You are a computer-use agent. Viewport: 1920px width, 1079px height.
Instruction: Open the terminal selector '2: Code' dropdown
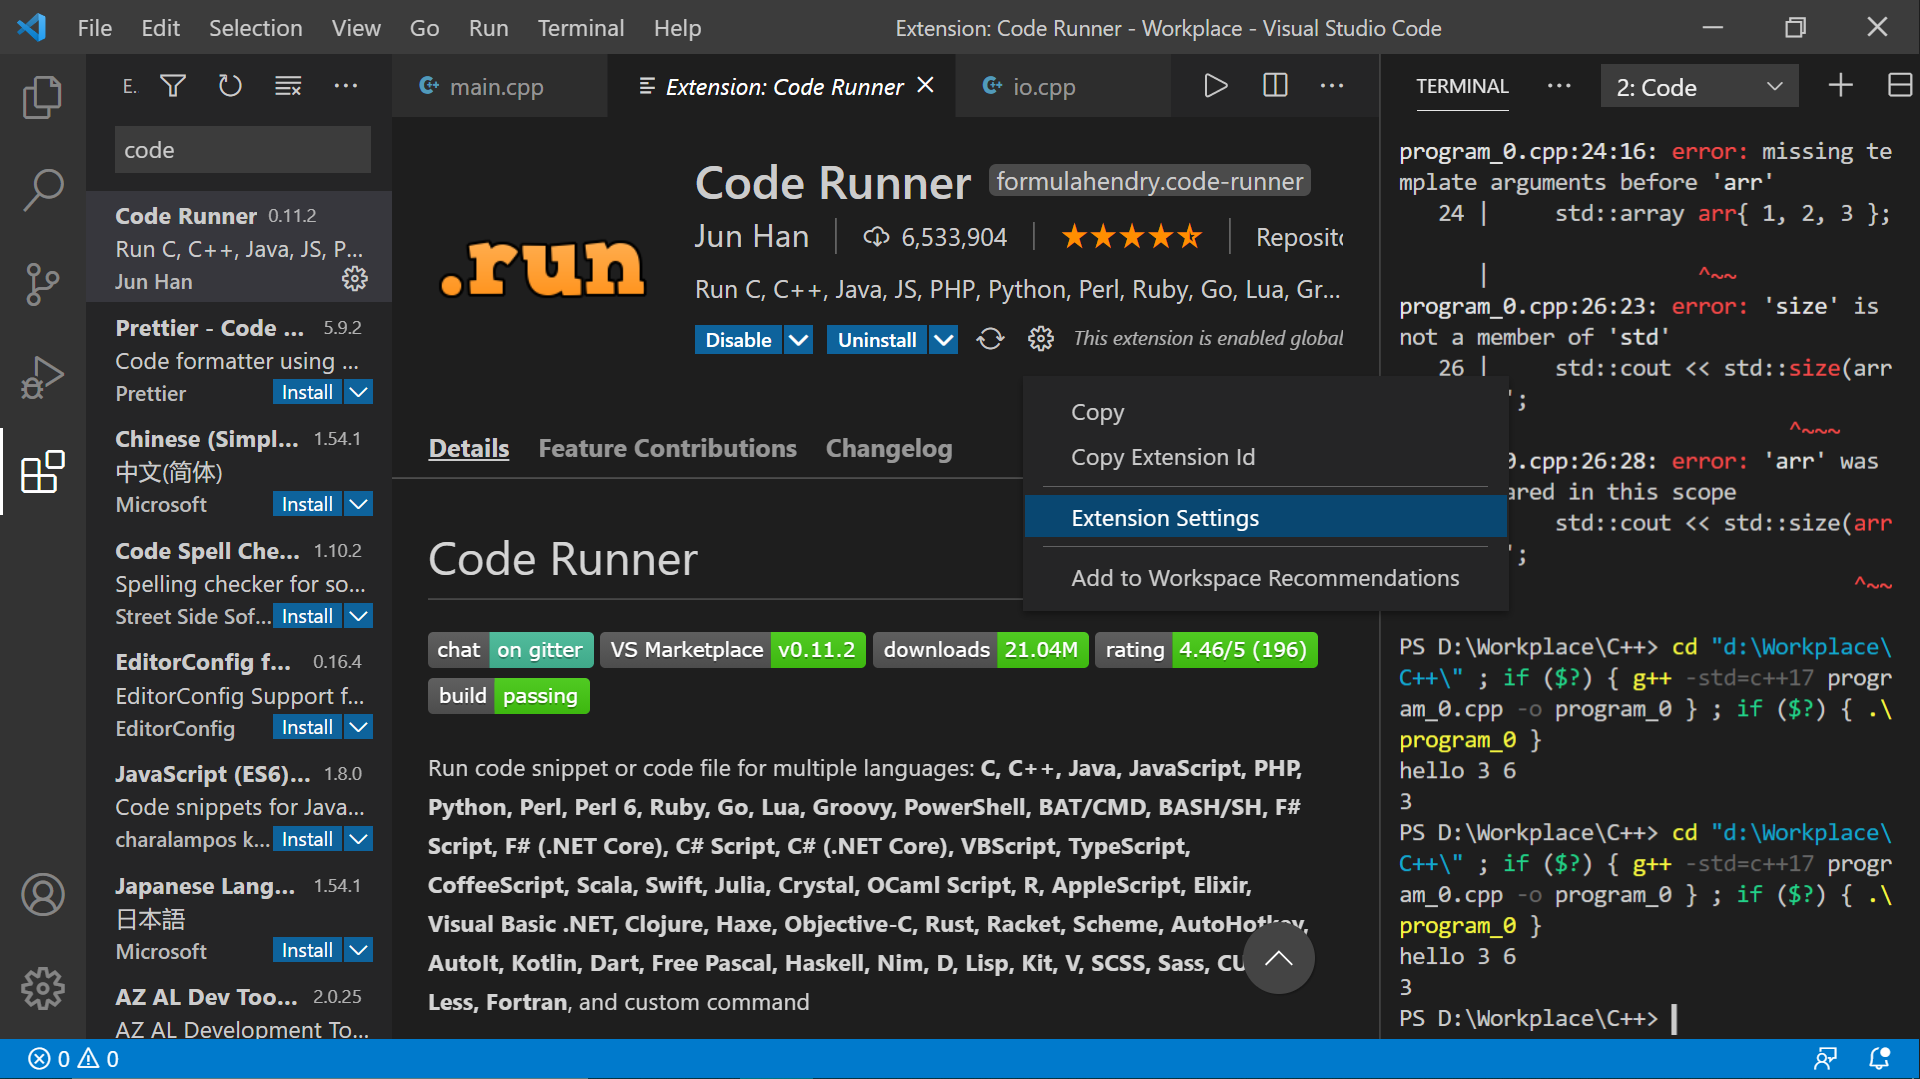click(x=1699, y=87)
